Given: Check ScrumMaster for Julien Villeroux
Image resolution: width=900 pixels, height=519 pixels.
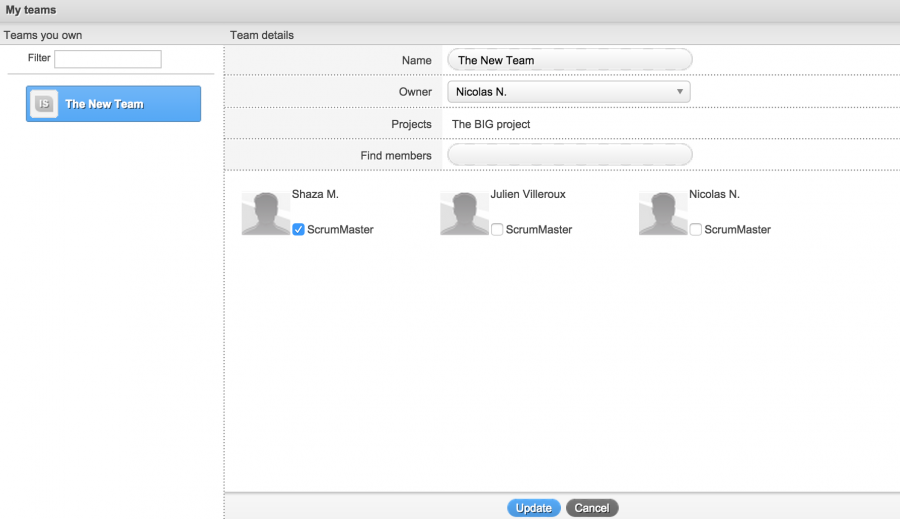Looking at the screenshot, I should click(497, 230).
